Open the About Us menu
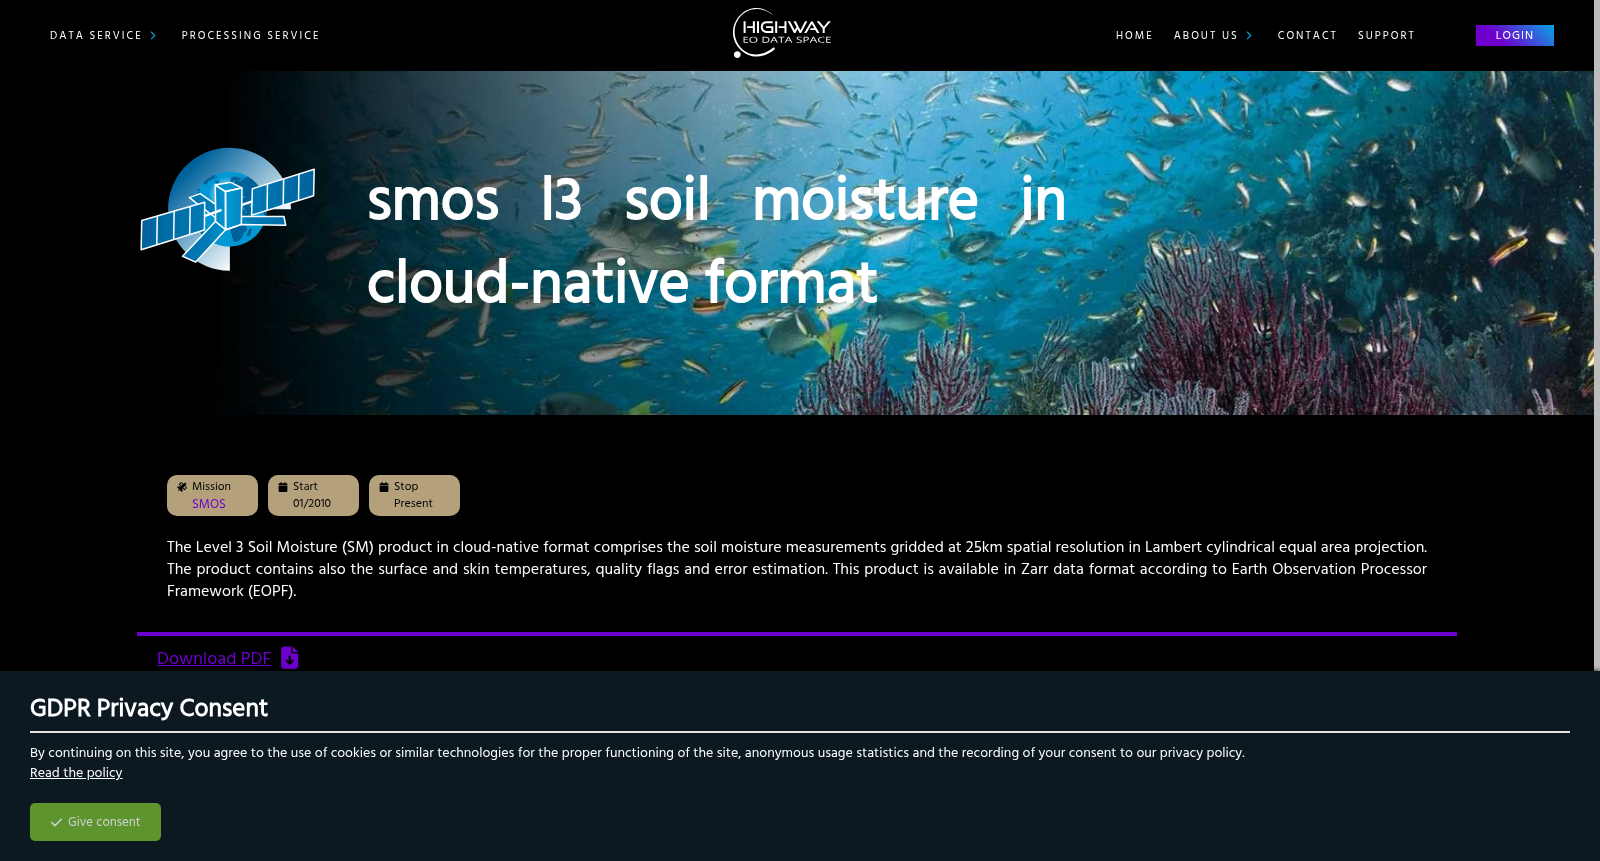The image size is (1600, 861). point(1206,36)
